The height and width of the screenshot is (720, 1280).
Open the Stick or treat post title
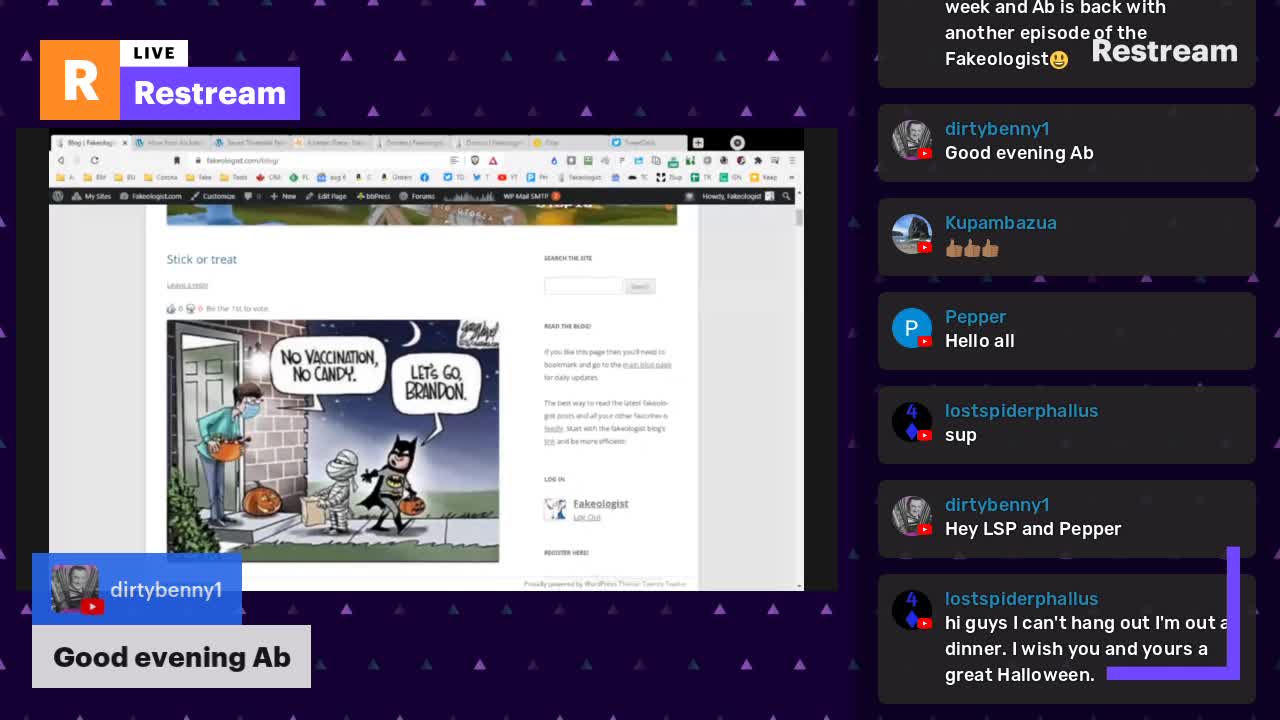[202, 259]
